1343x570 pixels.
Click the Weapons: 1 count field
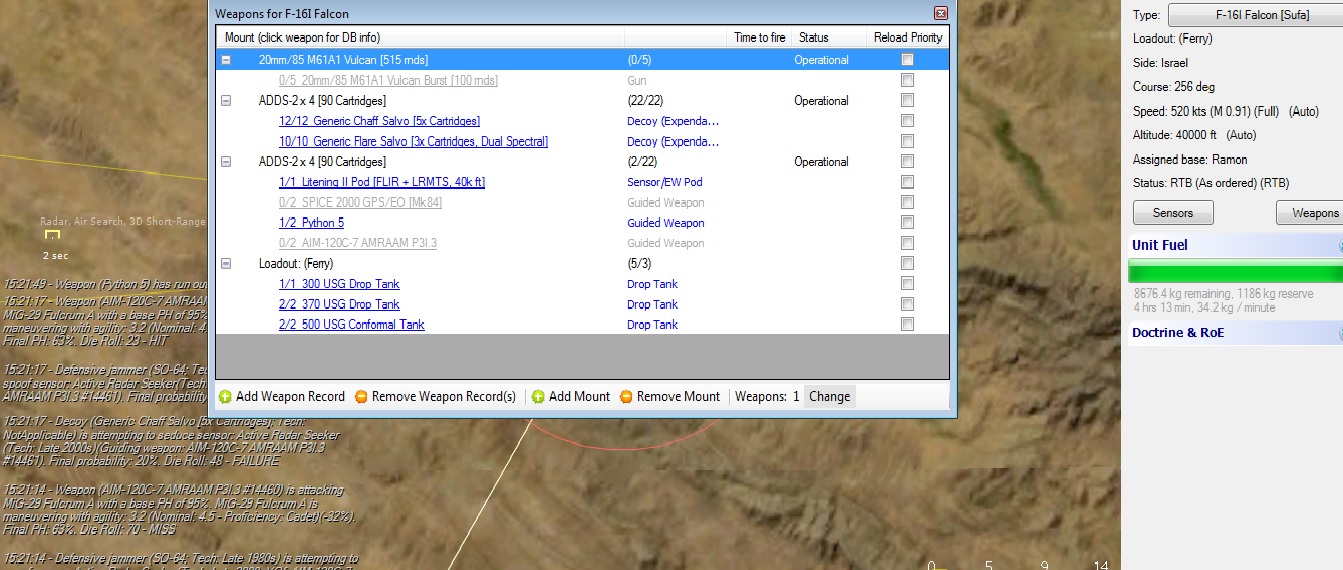pyautogui.click(x=767, y=397)
